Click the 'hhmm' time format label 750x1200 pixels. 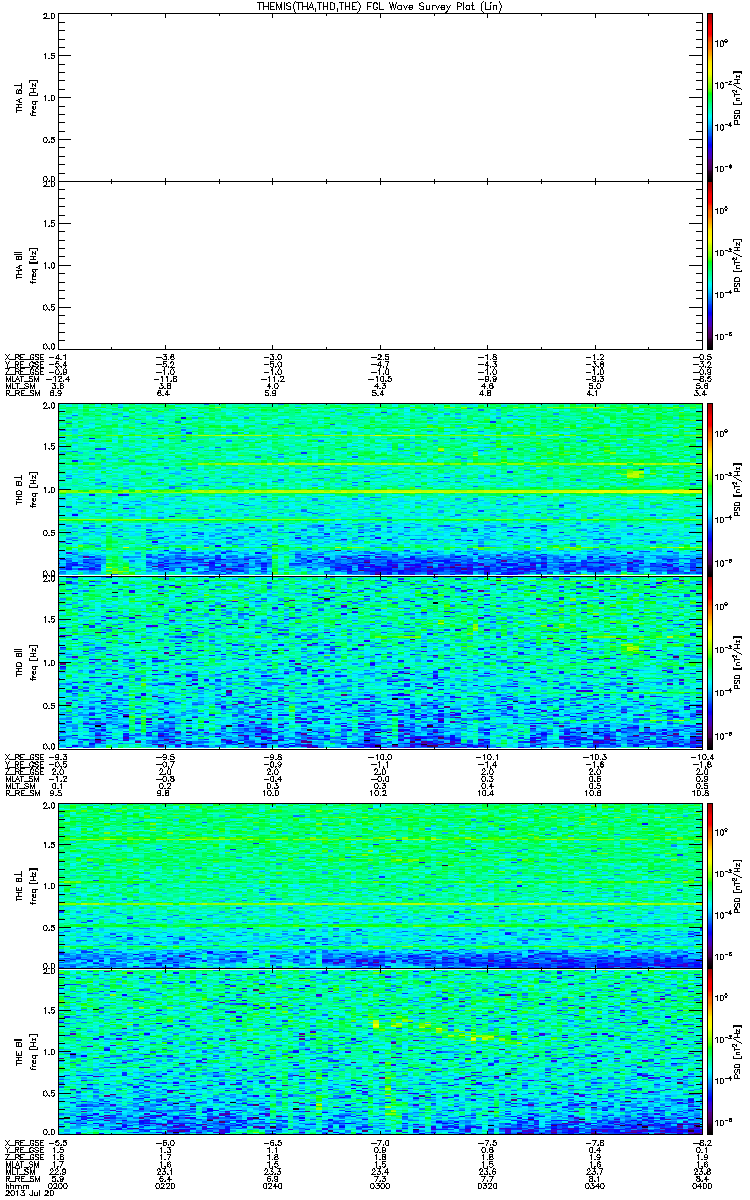tap(15, 1184)
